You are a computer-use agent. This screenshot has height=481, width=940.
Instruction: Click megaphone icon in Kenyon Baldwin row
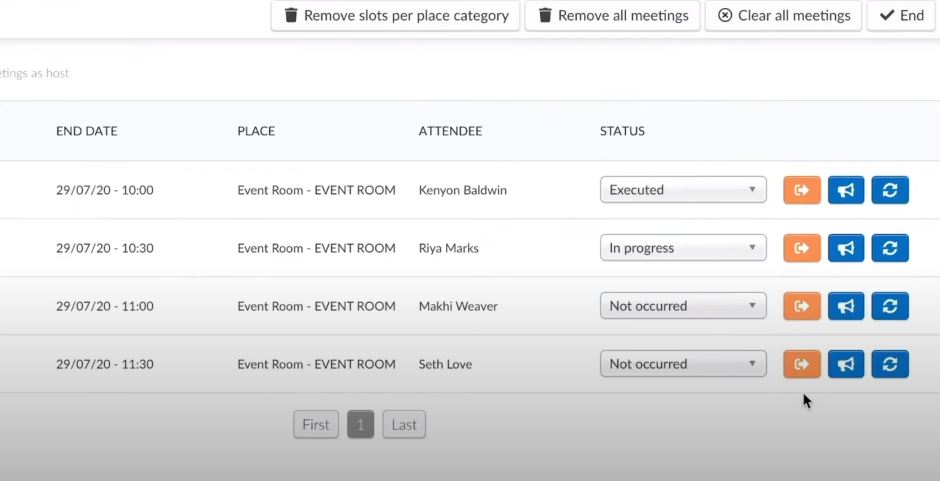coord(846,190)
